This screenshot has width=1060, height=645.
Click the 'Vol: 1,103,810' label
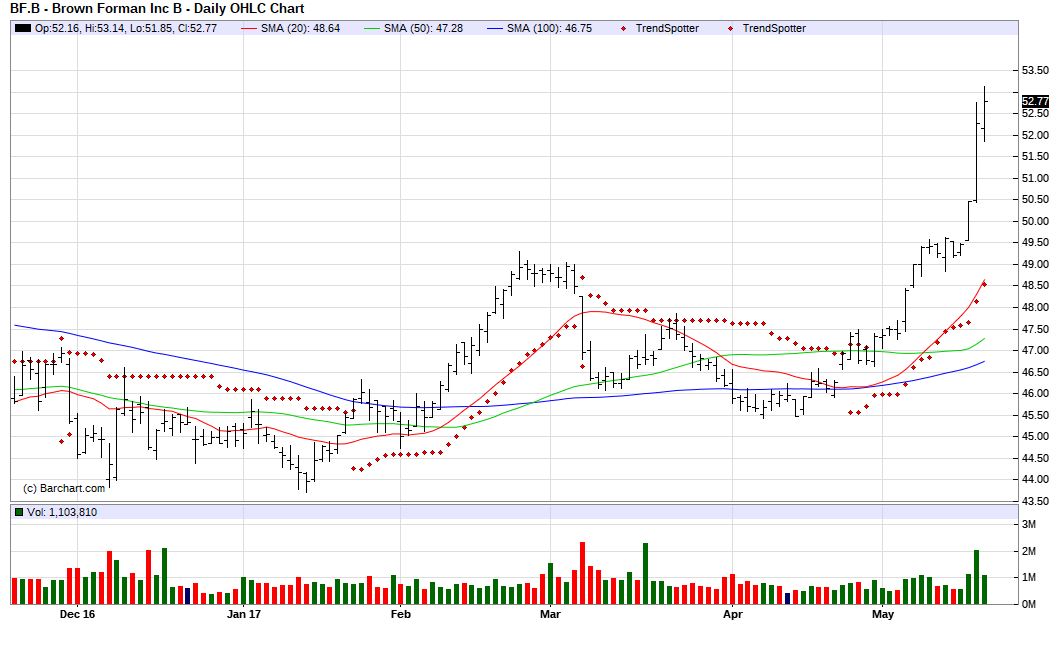click(62, 512)
